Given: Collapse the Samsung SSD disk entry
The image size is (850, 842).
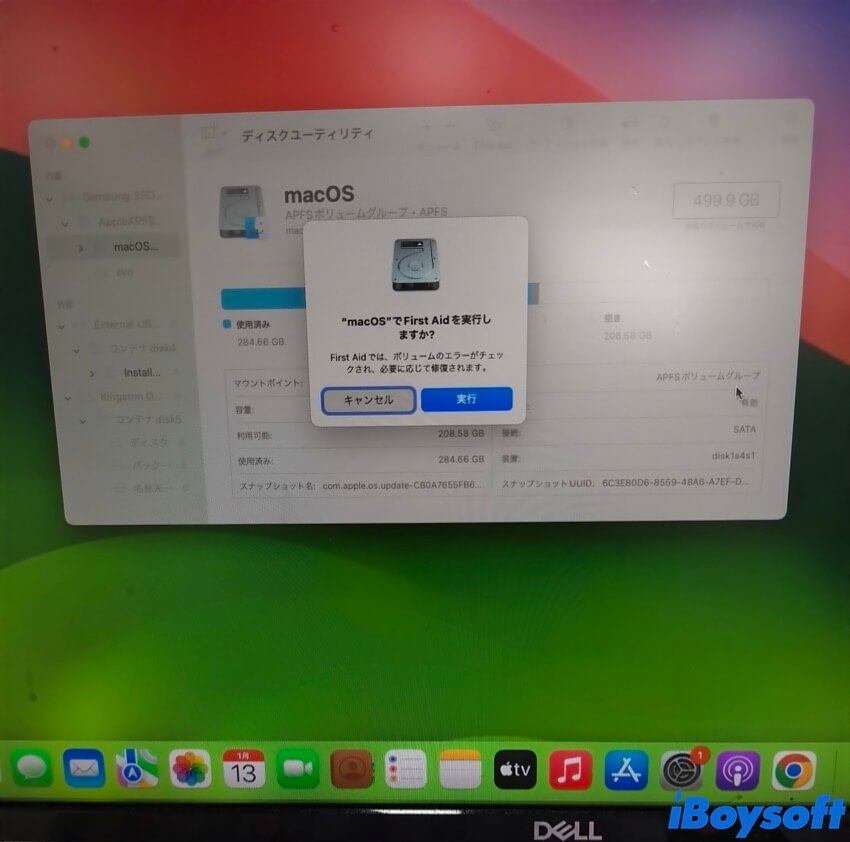Looking at the screenshot, I should point(51,197).
